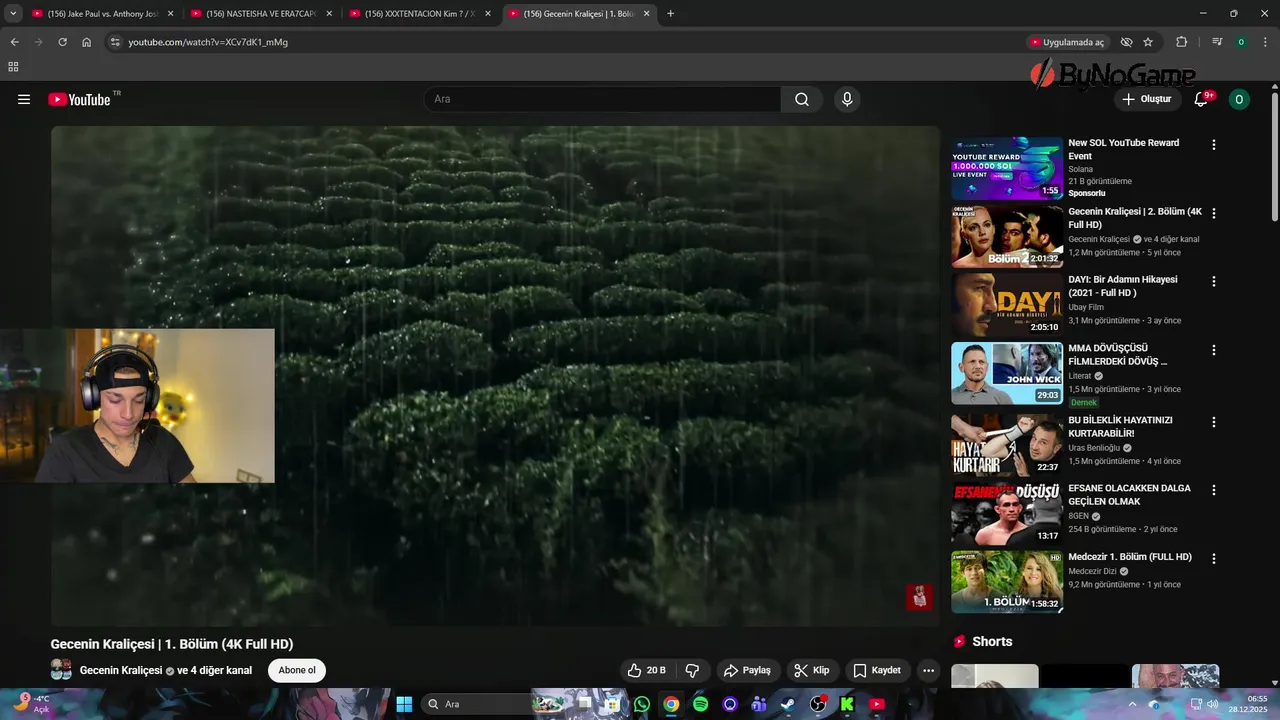
Task: Open the YouTube account avatar menu
Action: pyautogui.click(x=1239, y=99)
